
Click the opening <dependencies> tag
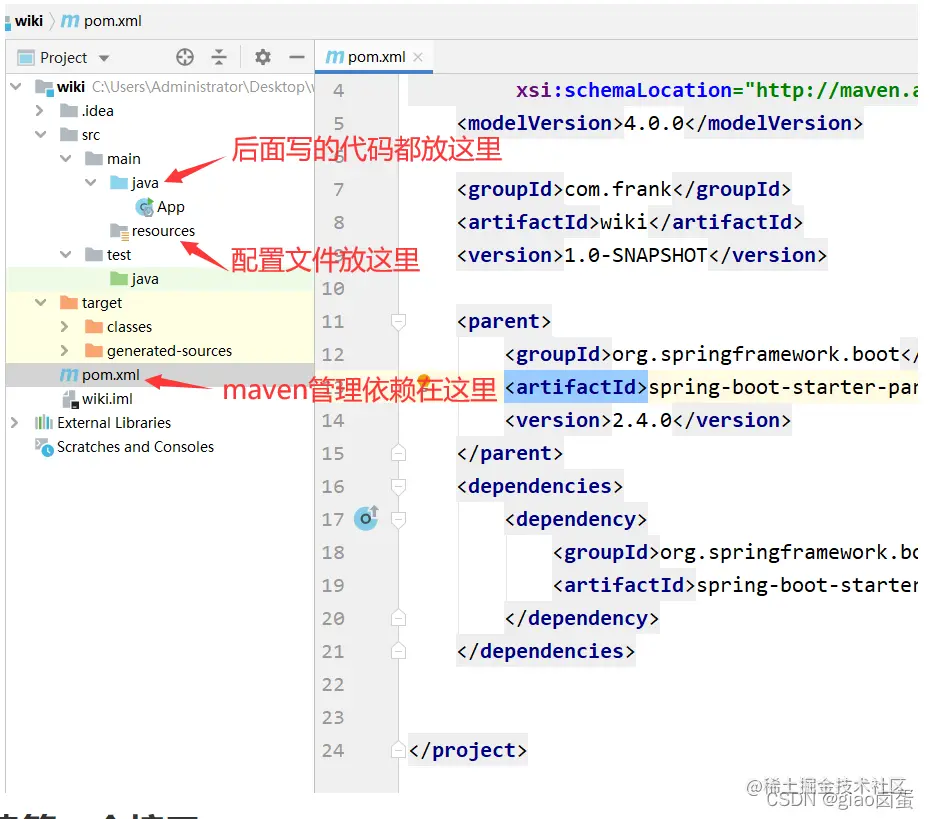539,486
